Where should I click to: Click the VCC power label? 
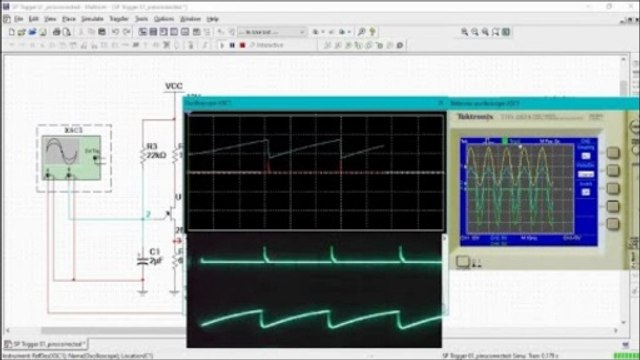pos(173,86)
